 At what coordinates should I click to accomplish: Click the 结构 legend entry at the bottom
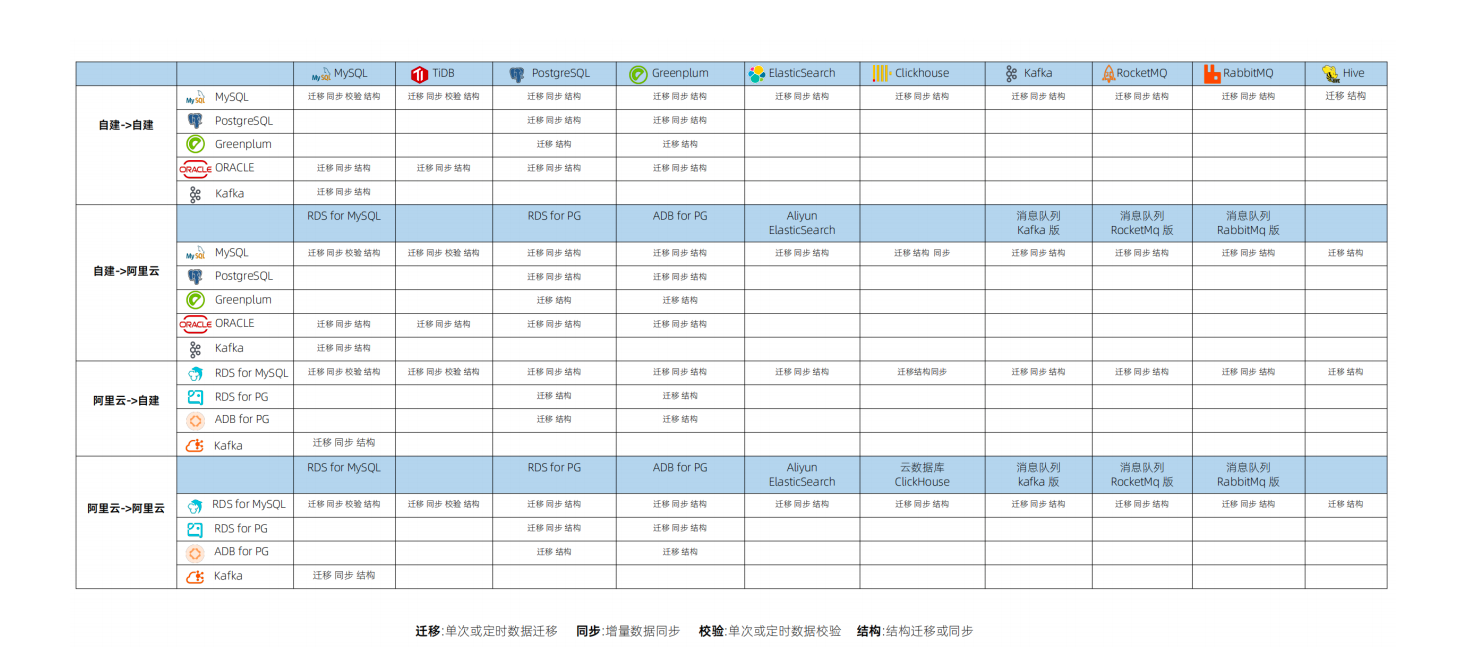915,632
